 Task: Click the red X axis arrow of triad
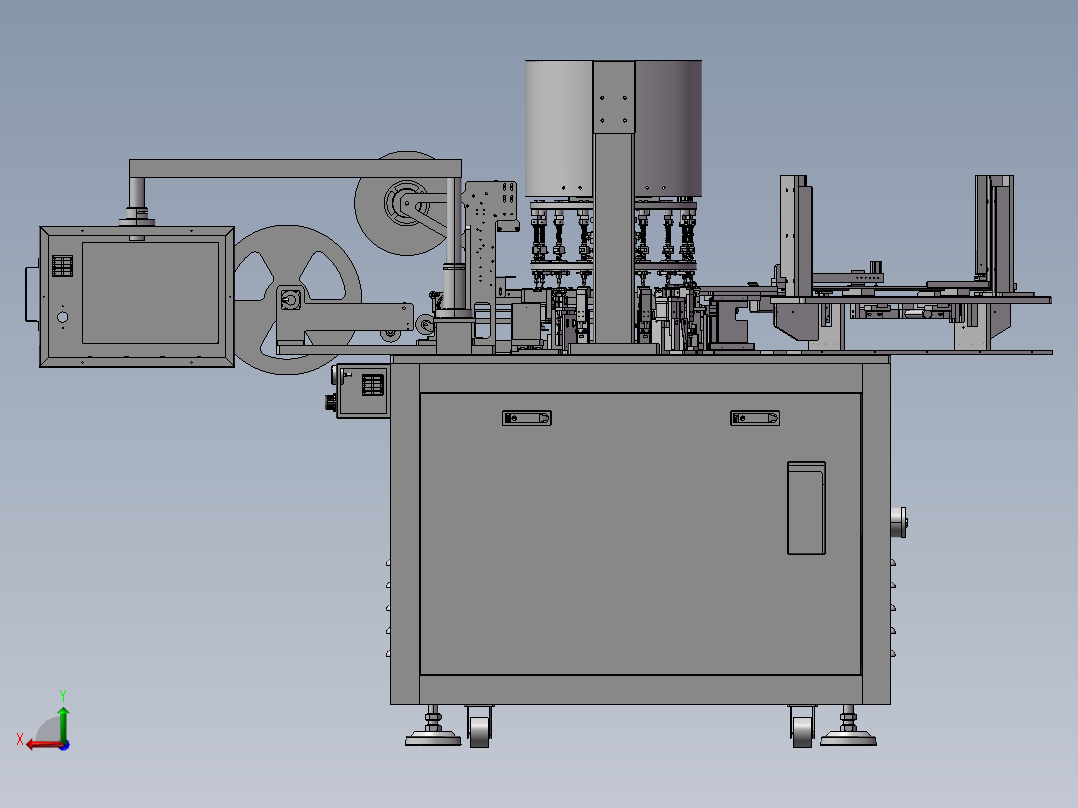[x=43, y=744]
